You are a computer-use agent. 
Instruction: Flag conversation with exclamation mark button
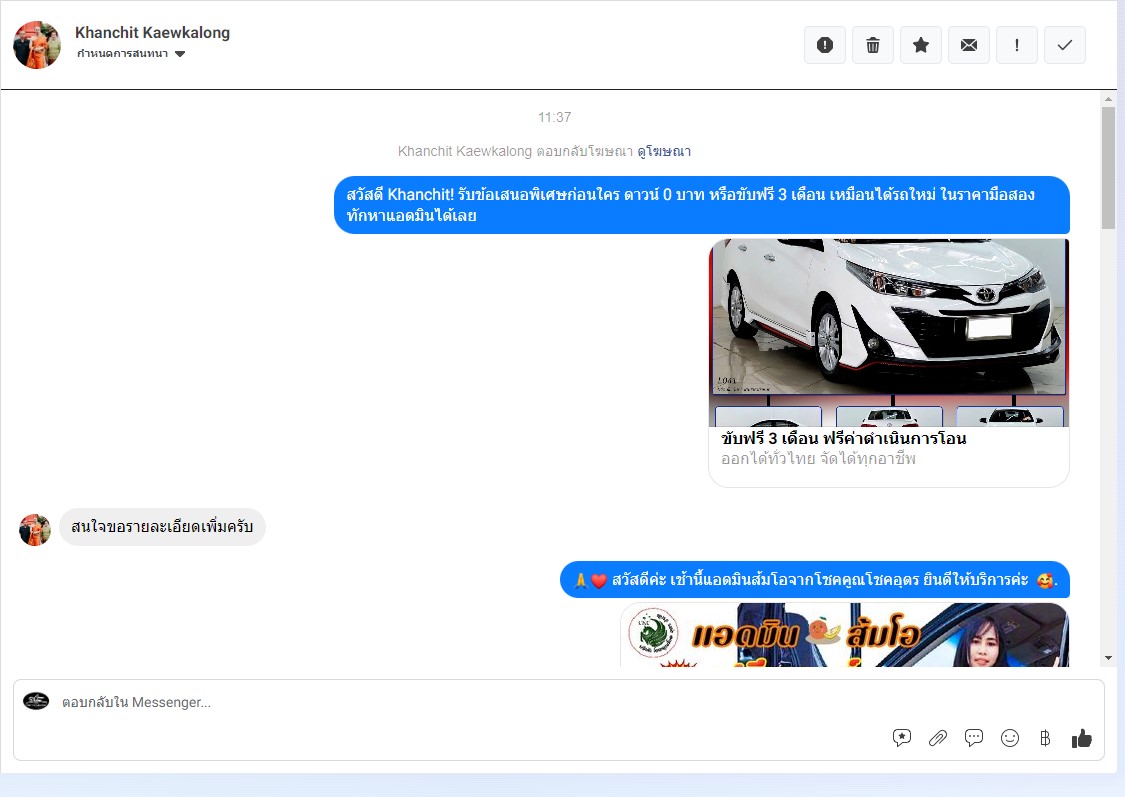(1017, 45)
